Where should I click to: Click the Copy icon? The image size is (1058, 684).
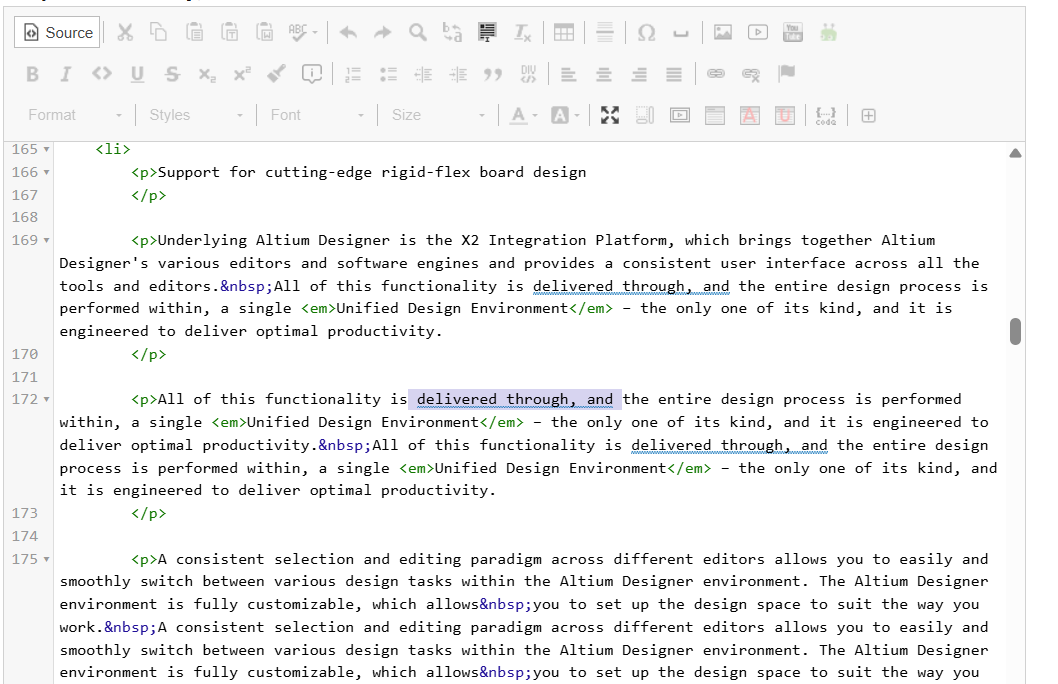159,32
